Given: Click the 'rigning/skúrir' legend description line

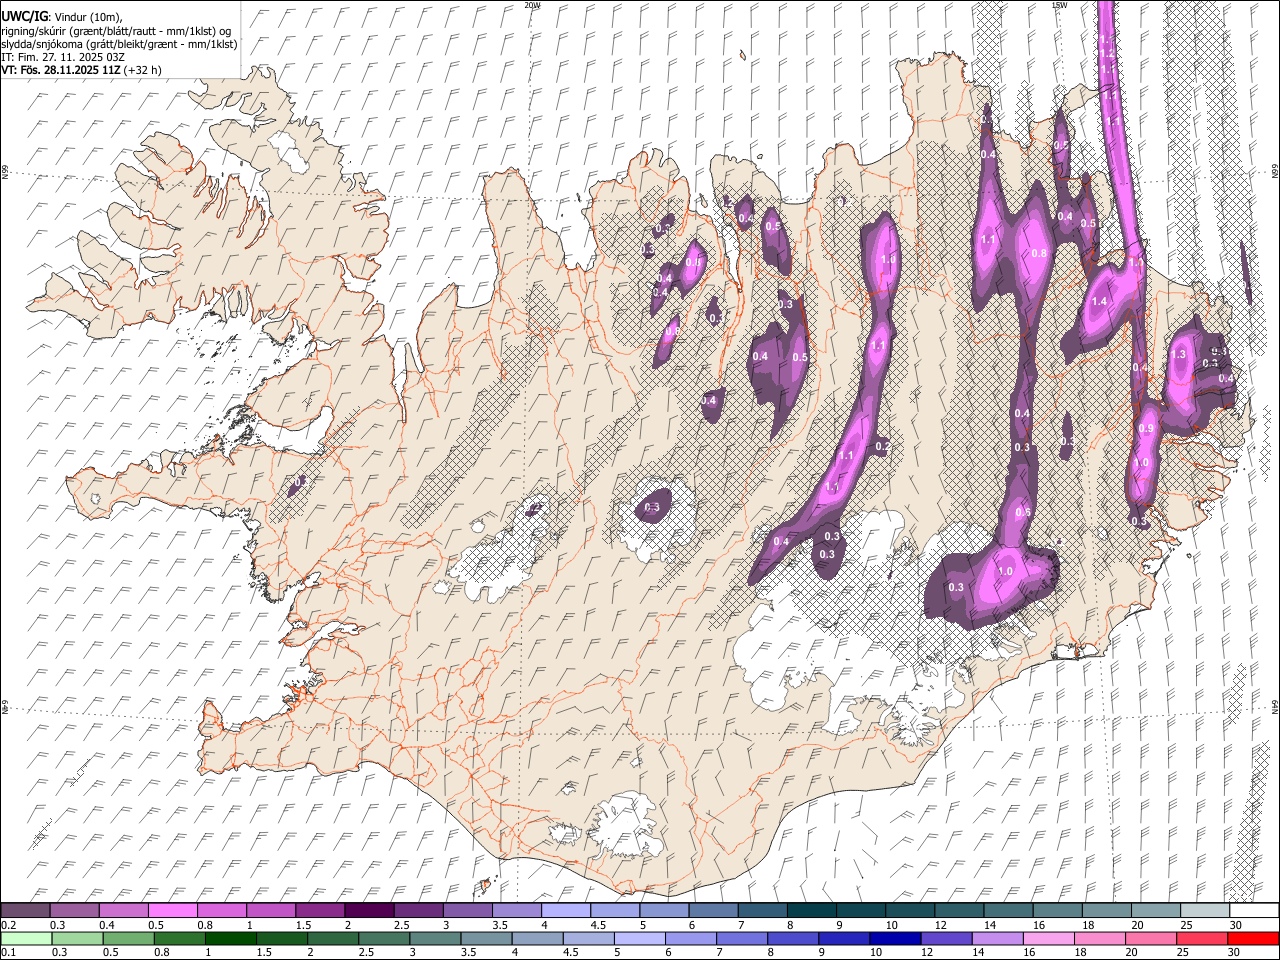Looking at the screenshot, I should pyautogui.click(x=116, y=30).
